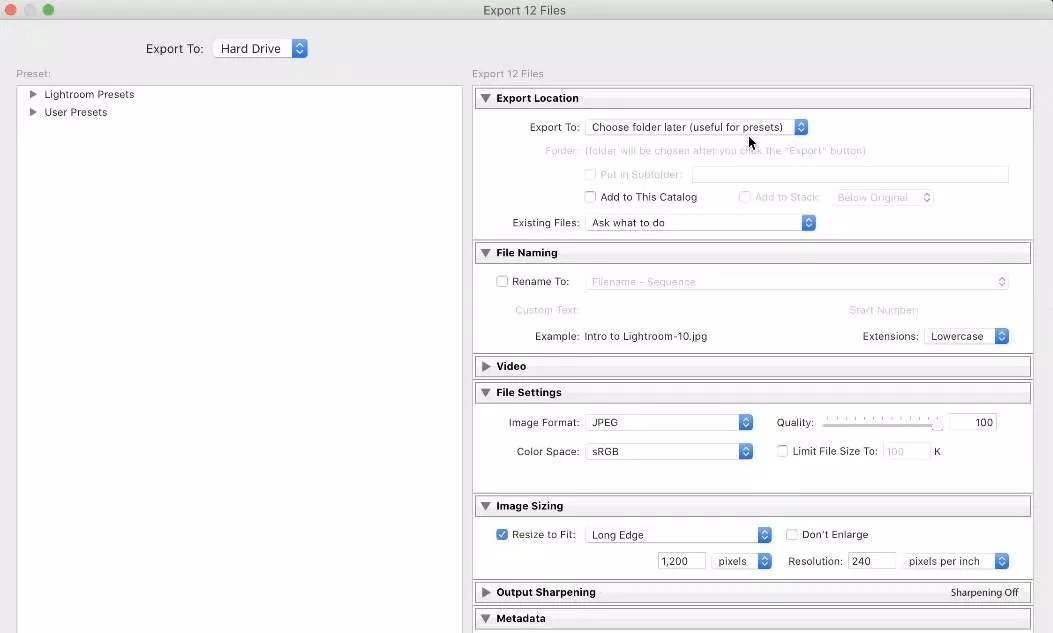
Task: Expand the User Presets folder
Action: [33, 112]
